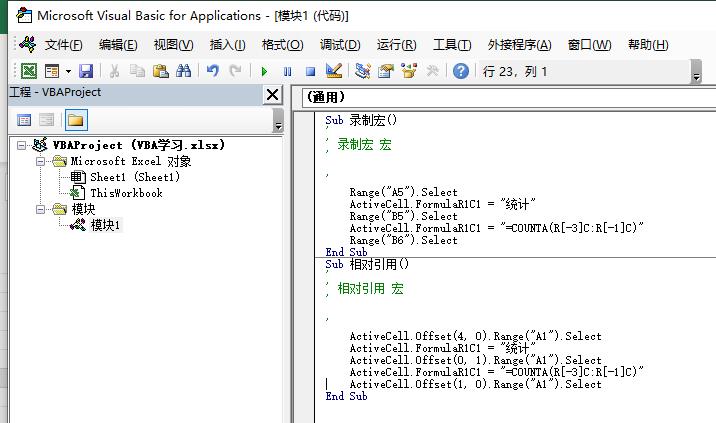The width and height of the screenshot is (716, 423).
Task: Open 编辑(E) menu
Action: click(118, 45)
